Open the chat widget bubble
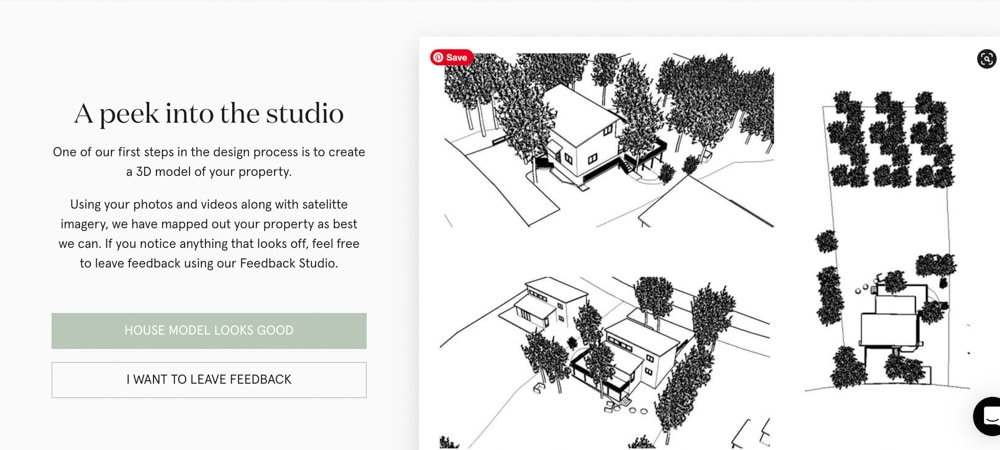Viewport: 1000px width, 450px height. coord(989,416)
